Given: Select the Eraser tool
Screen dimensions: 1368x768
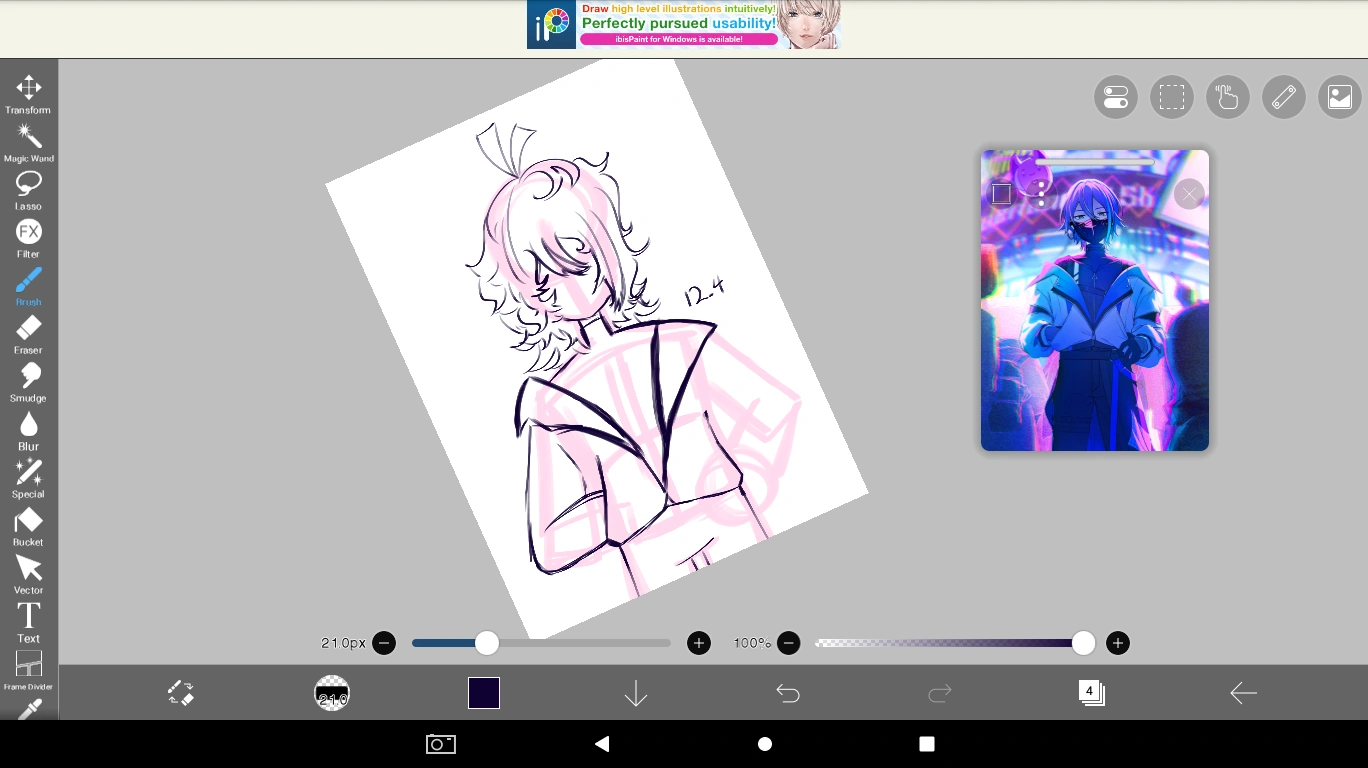Looking at the screenshot, I should click(28, 328).
